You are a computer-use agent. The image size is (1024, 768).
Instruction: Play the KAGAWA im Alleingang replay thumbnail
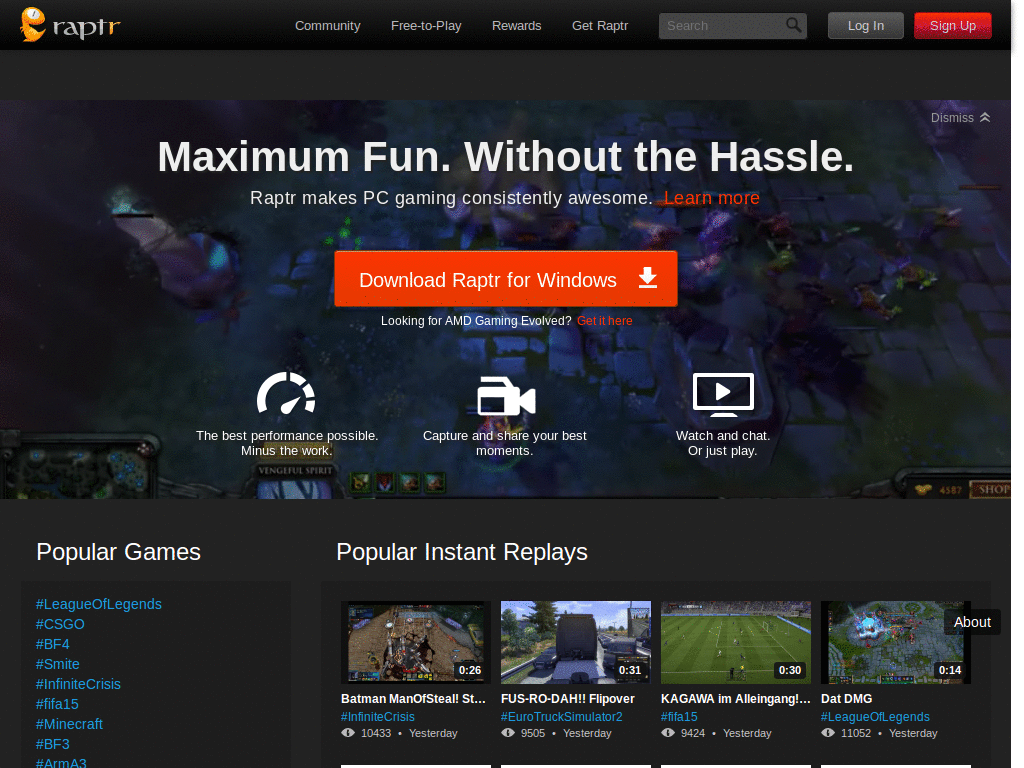pyautogui.click(x=736, y=643)
